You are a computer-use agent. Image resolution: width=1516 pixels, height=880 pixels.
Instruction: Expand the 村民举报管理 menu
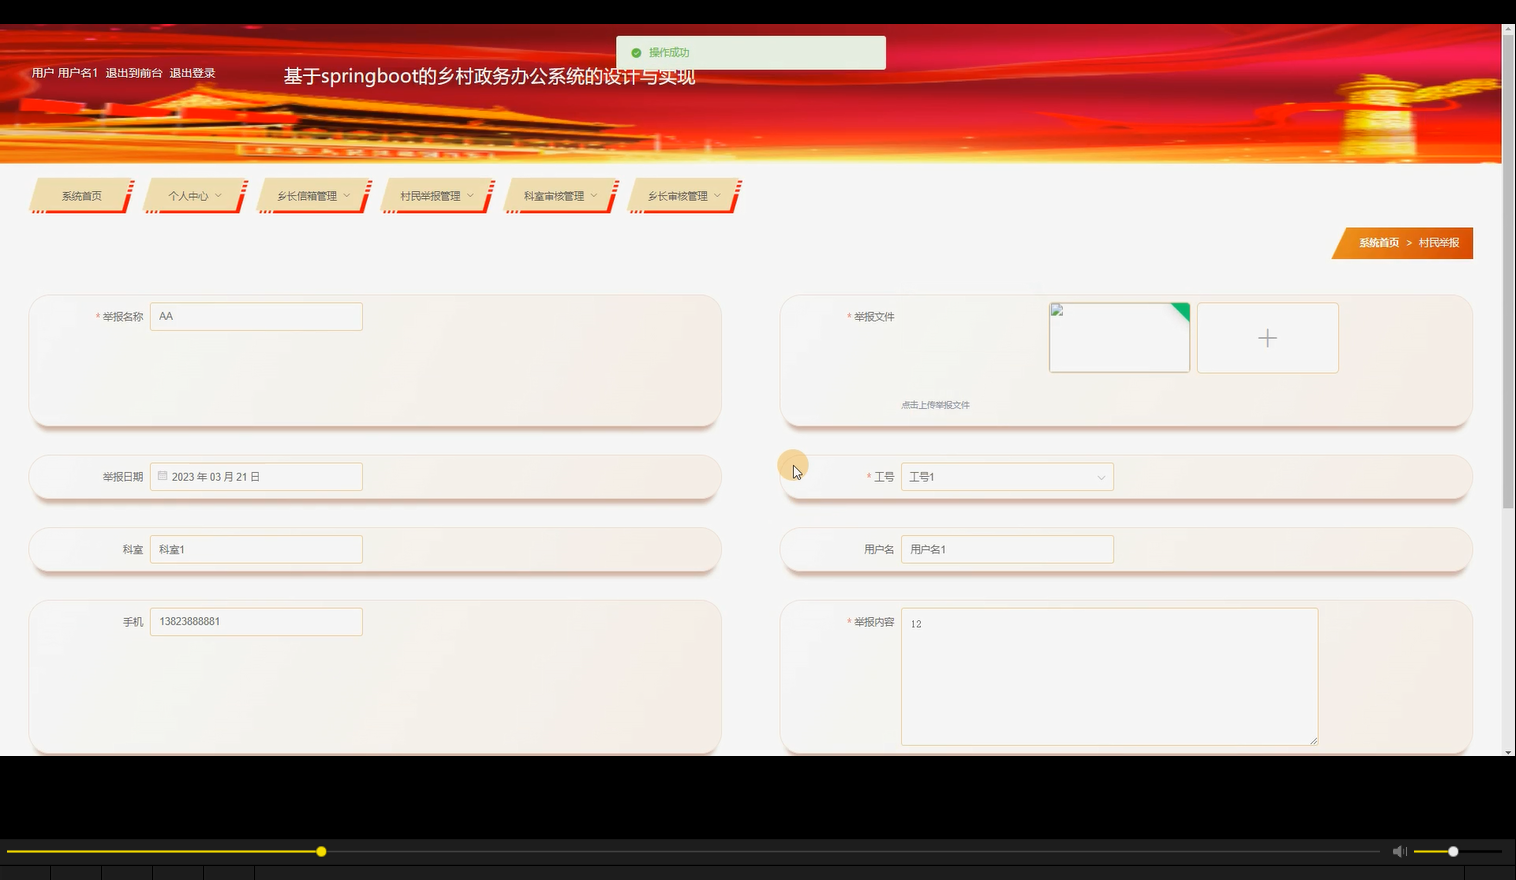437,196
